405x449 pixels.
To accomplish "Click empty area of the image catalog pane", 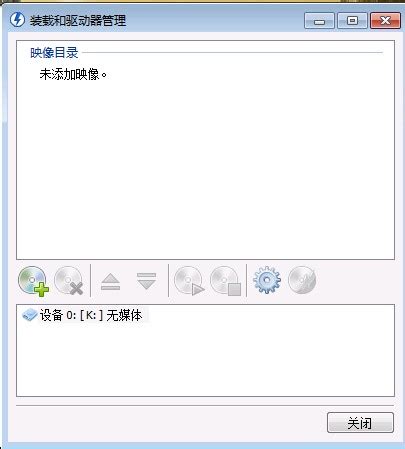I will [205, 167].
